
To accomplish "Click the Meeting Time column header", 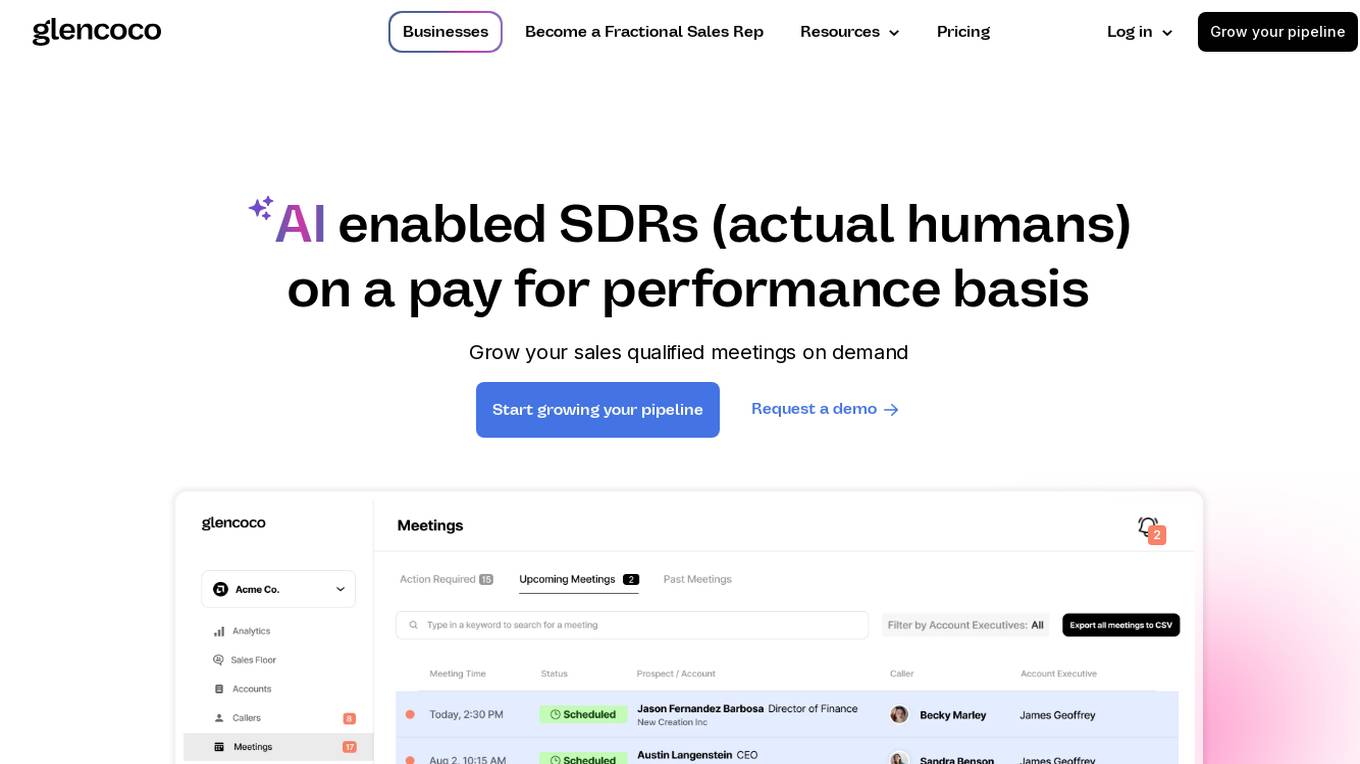I will pos(458,673).
